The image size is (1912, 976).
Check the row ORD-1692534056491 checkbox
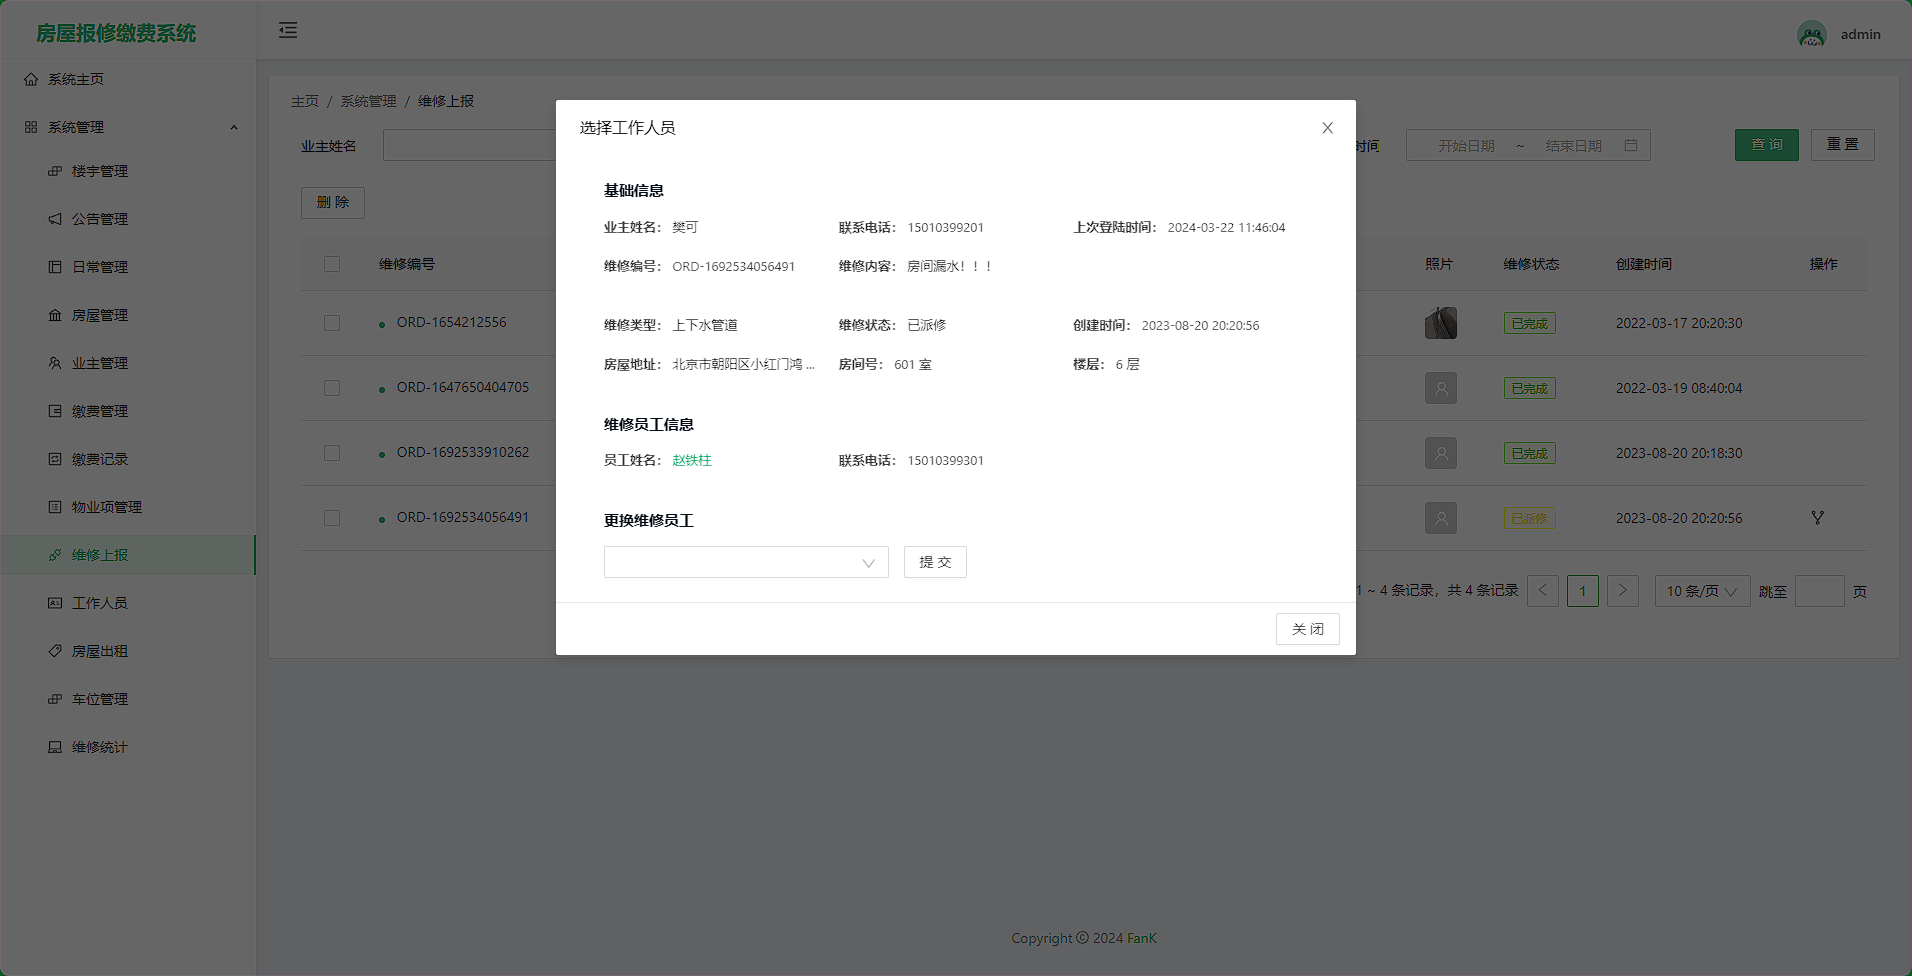pos(332,518)
